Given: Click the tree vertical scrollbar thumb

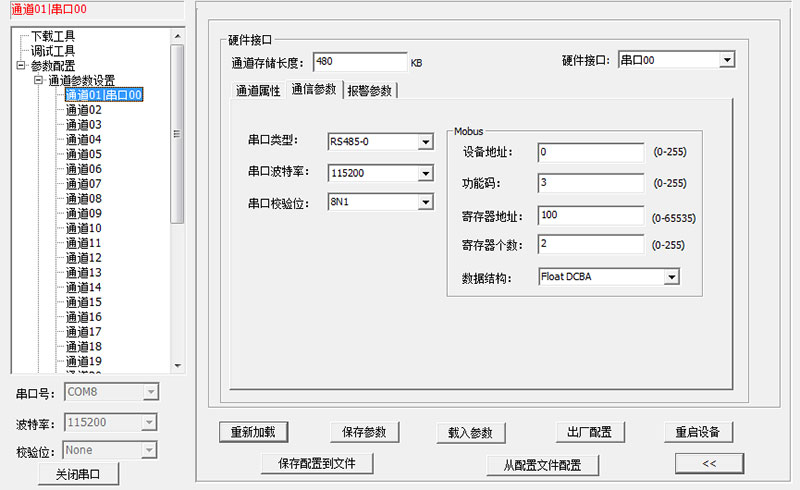Looking at the screenshot, I should pyautogui.click(x=177, y=134).
